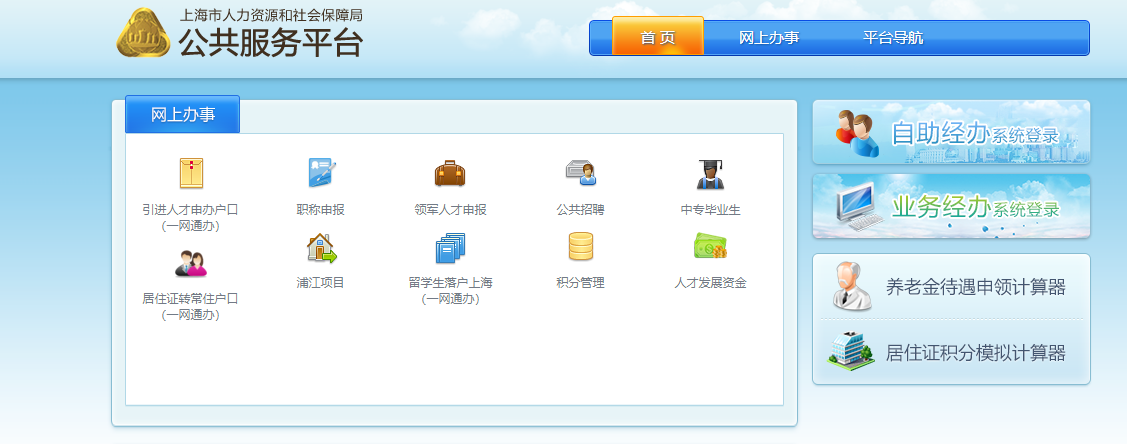1127x444 pixels.
Task: Click the 公共服务平台 site title
Action: tap(271, 42)
